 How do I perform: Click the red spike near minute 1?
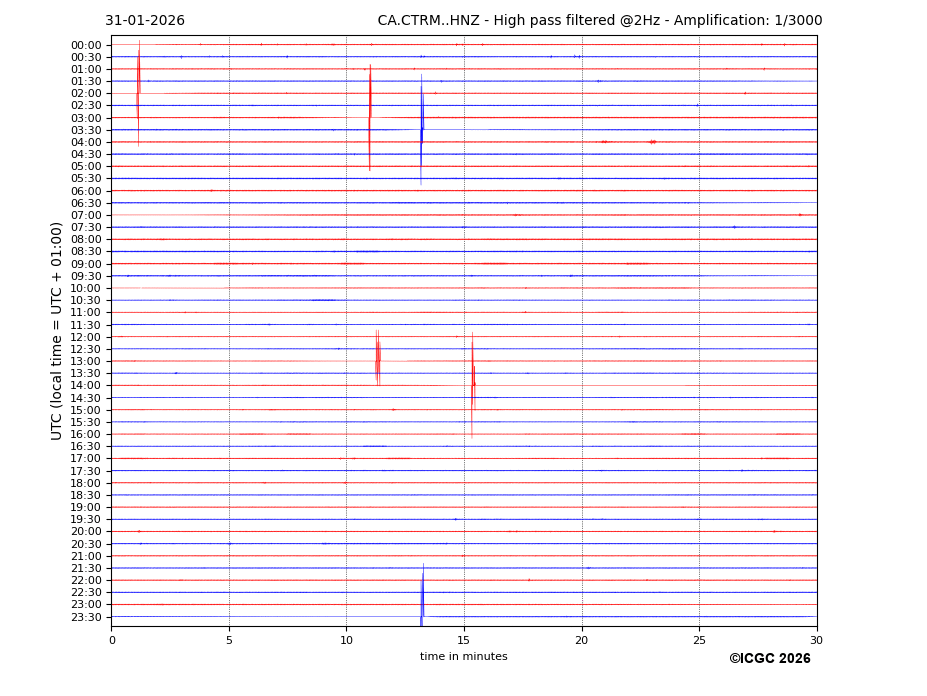(138, 93)
